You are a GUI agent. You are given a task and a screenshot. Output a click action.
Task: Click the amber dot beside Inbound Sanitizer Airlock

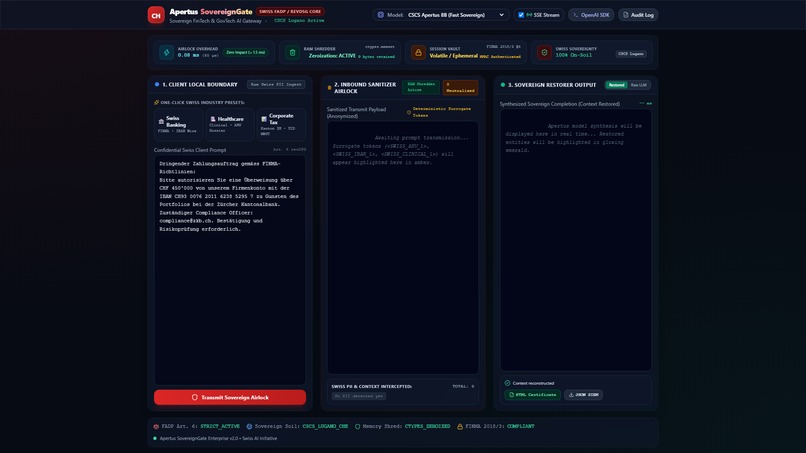click(x=329, y=88)
